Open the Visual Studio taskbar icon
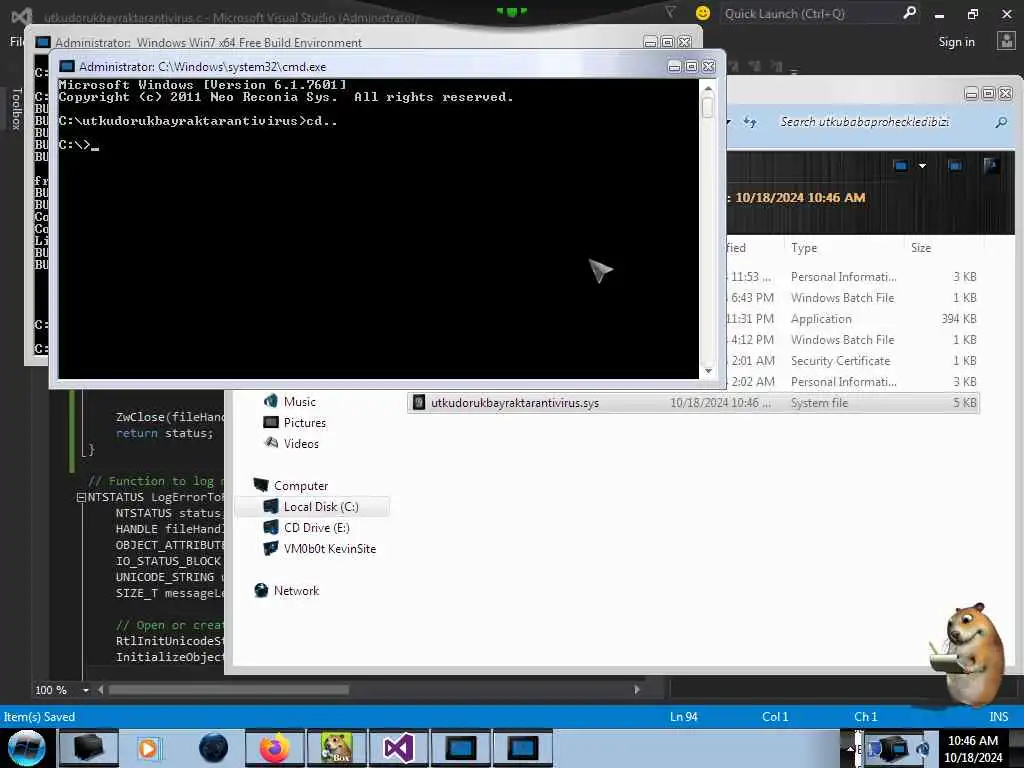 point(398,748)
